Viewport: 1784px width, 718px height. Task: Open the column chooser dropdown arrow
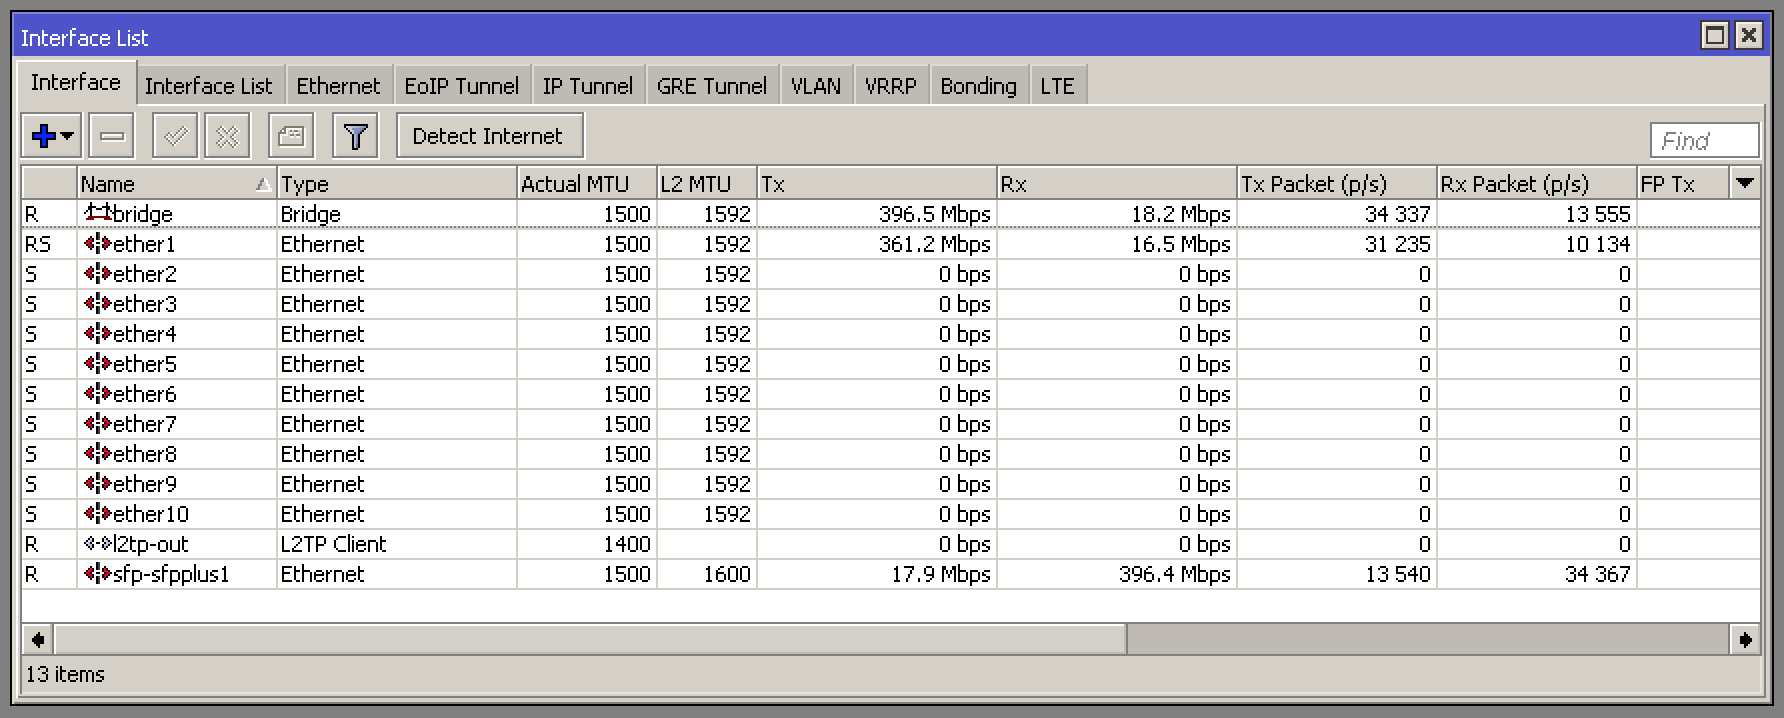pyautogui.click(x=1745, y=183)
